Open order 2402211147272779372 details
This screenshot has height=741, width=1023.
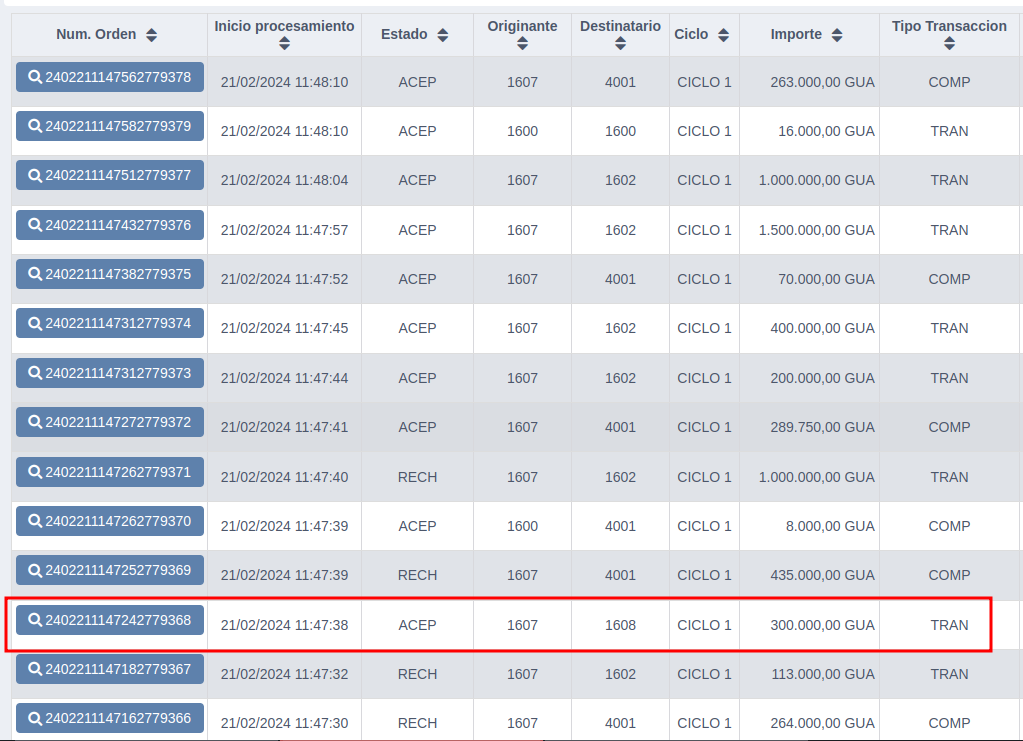[x=110, y=422]
